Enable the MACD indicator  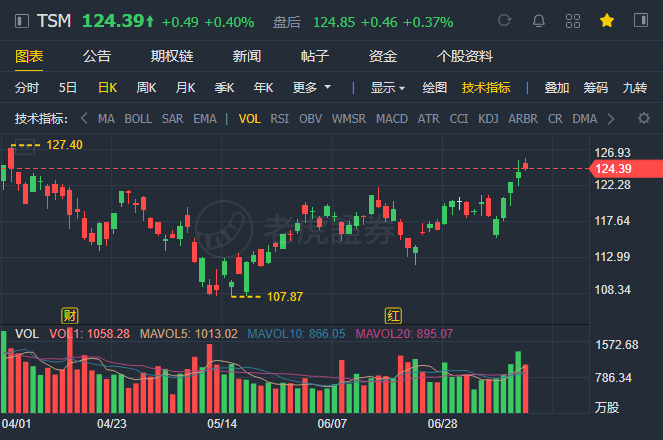pyautogui.click(x=392, y=119)
